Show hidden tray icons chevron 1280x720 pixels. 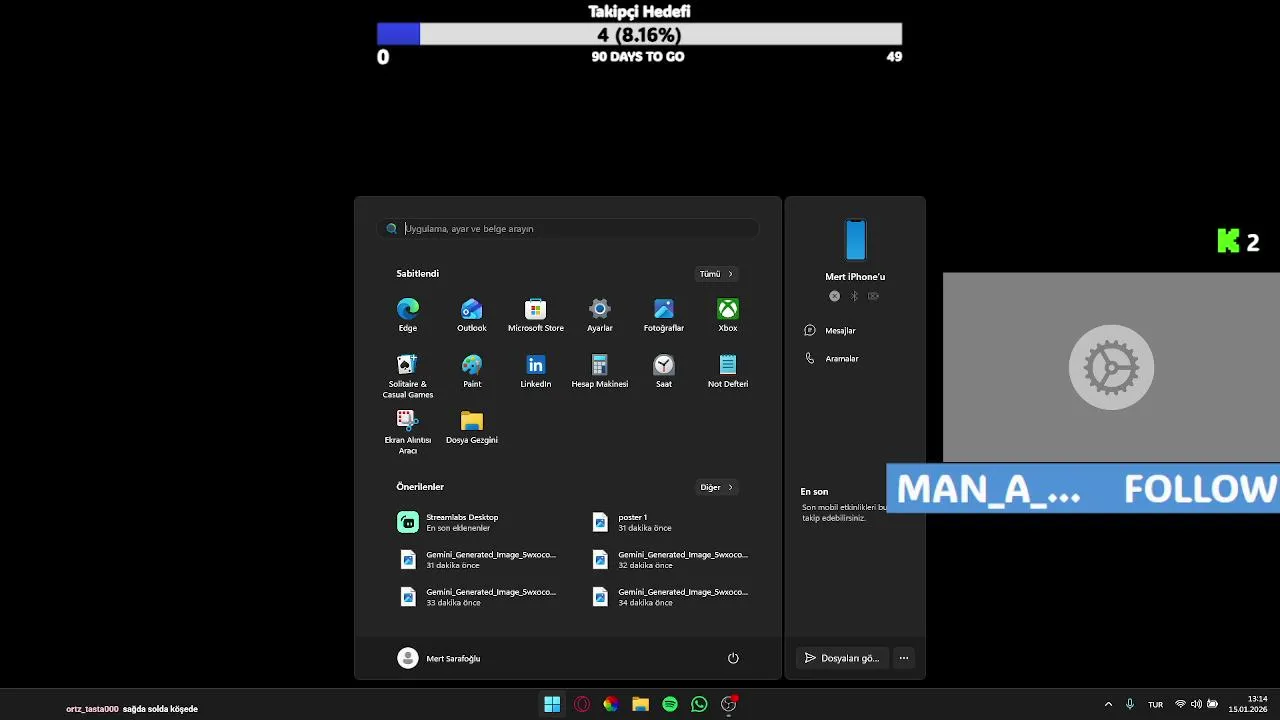[x=1108, y=704]
